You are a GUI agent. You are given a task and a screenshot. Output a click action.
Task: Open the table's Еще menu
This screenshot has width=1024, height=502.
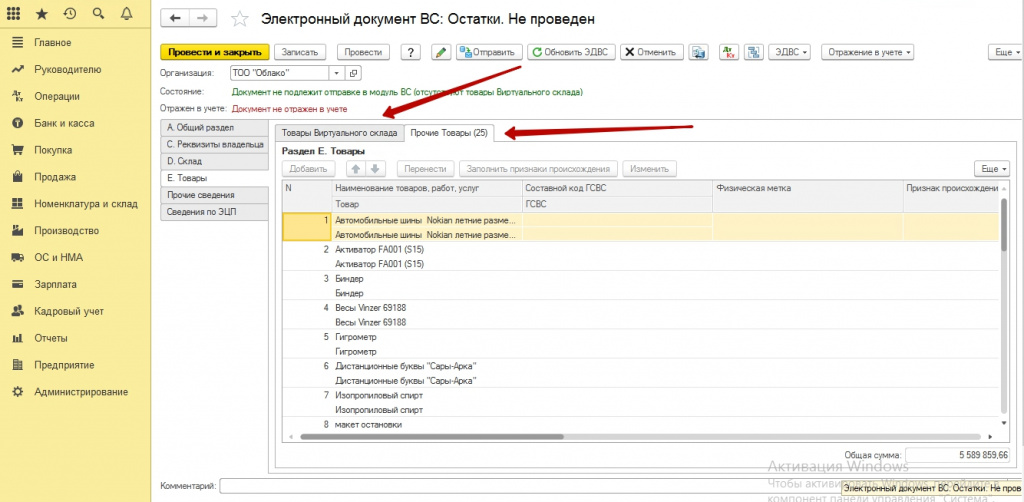pyautogui.click(x=992, y=168)
